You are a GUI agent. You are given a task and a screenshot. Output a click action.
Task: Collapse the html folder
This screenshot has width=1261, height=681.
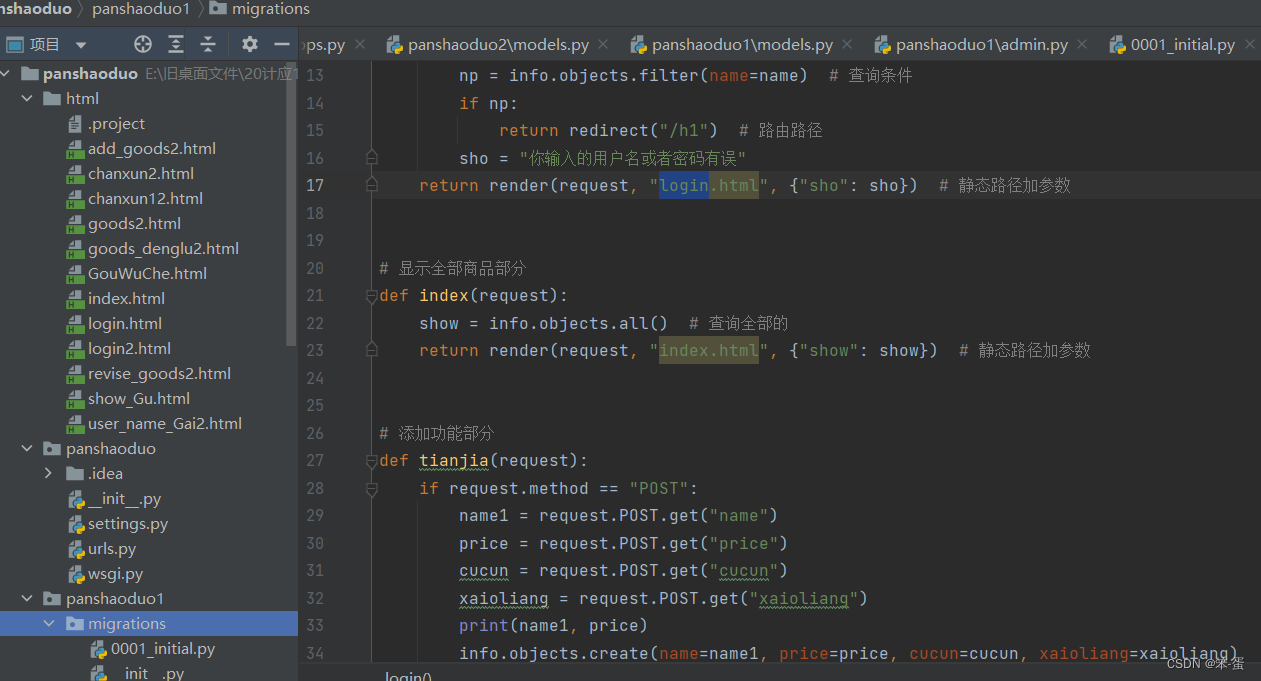tap(27, 98)
